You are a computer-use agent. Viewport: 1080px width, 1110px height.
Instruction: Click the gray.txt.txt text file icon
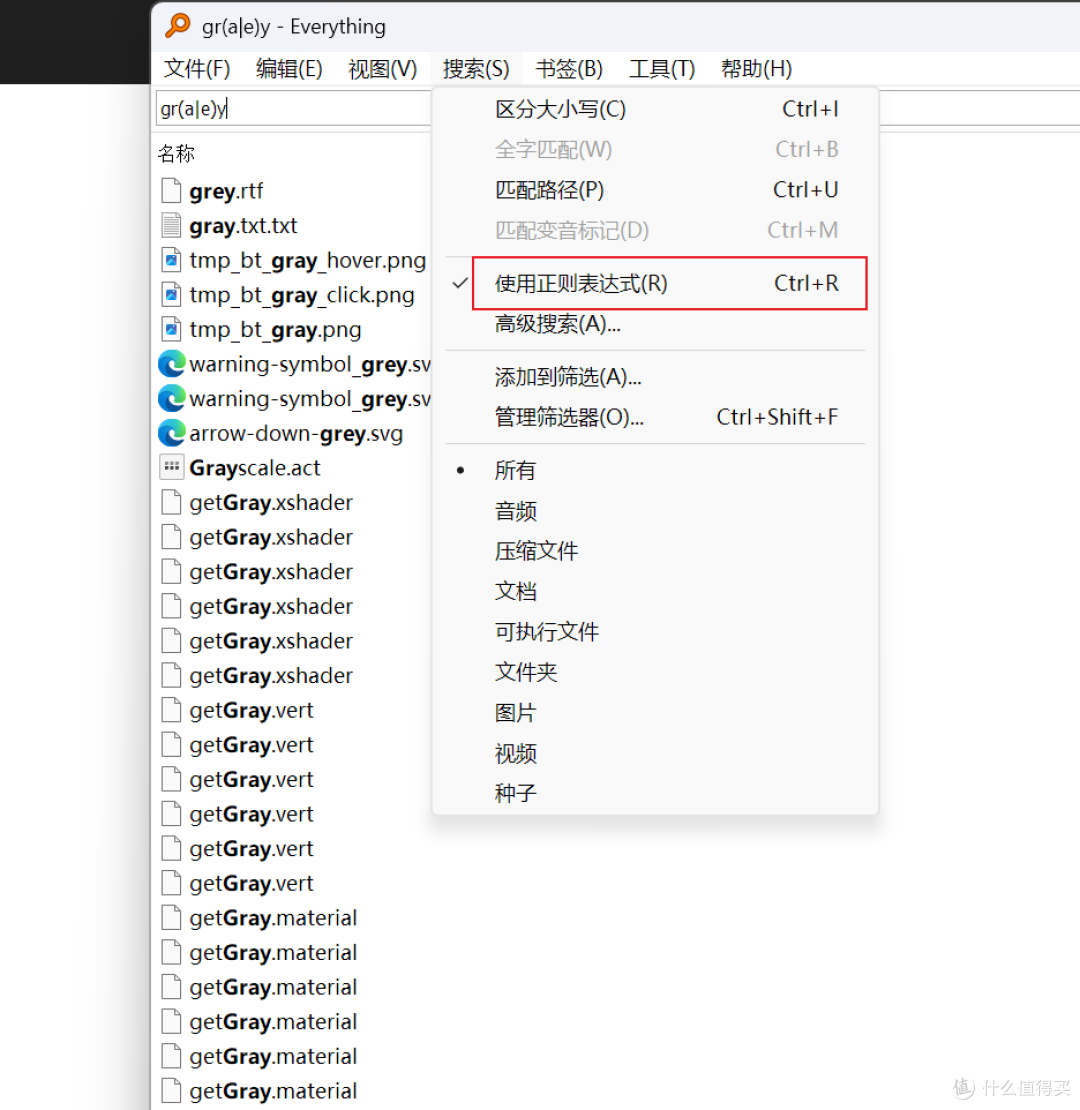tap(171, 225)
